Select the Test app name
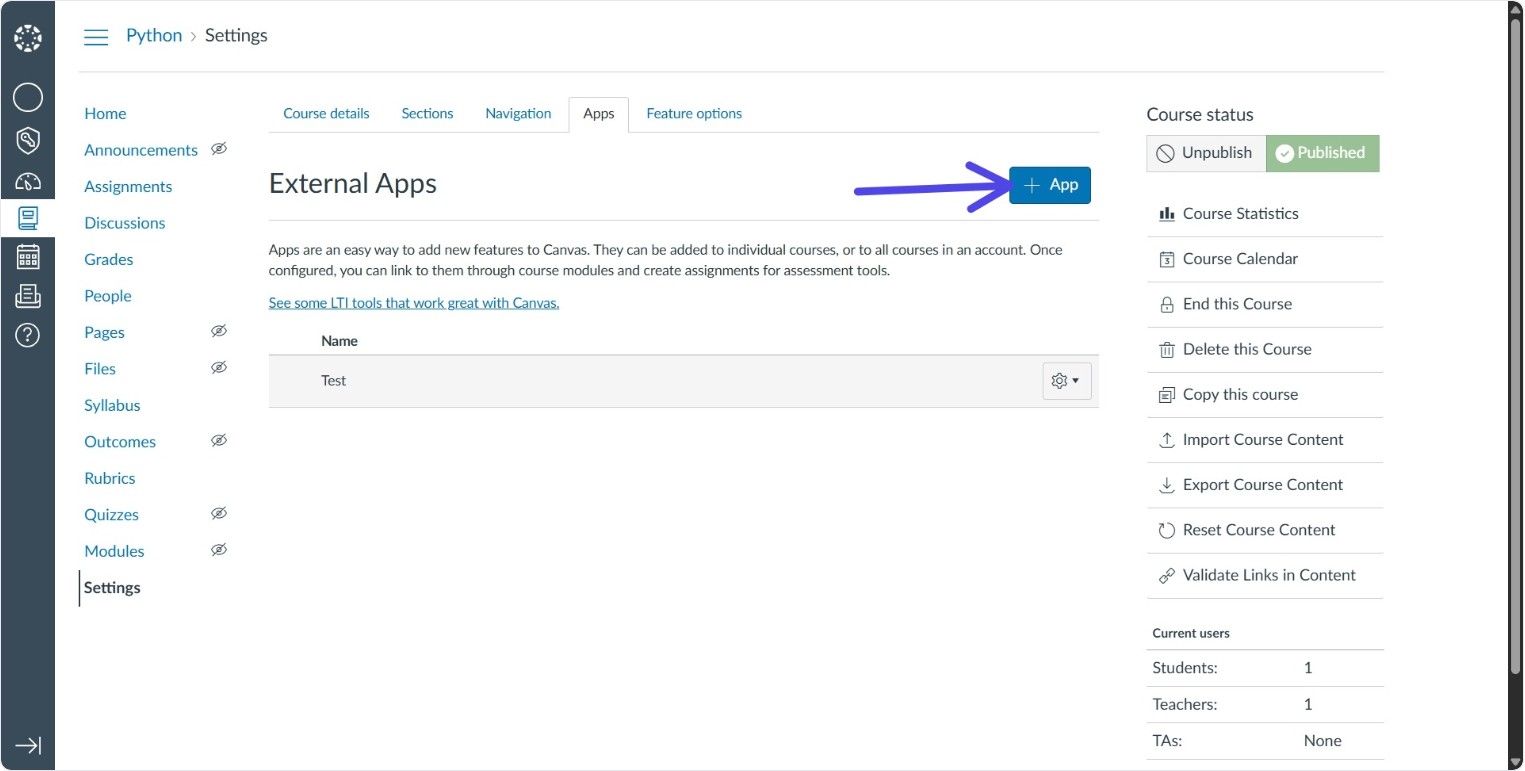 click(334, 381)
